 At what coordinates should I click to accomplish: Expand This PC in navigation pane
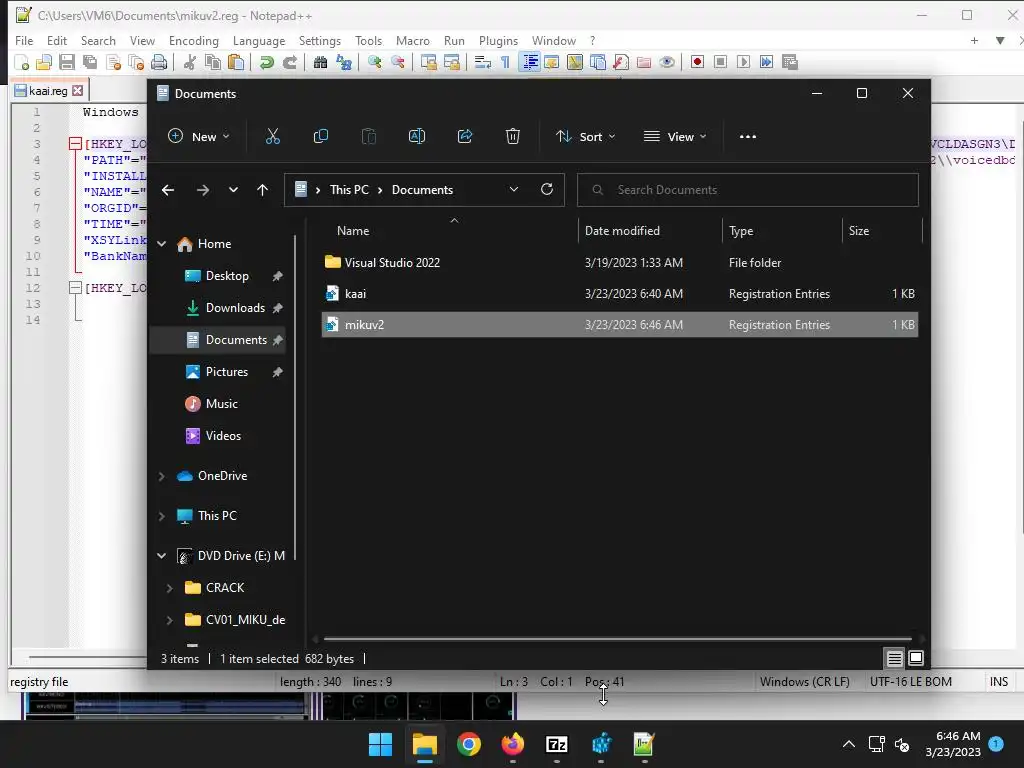[x=162, y=516]
